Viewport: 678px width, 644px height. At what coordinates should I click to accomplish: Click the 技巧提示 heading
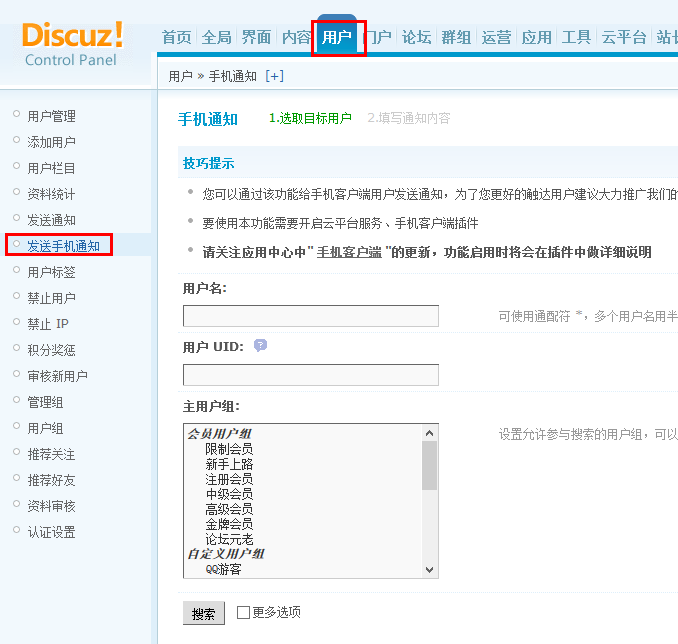pos(208,163)
